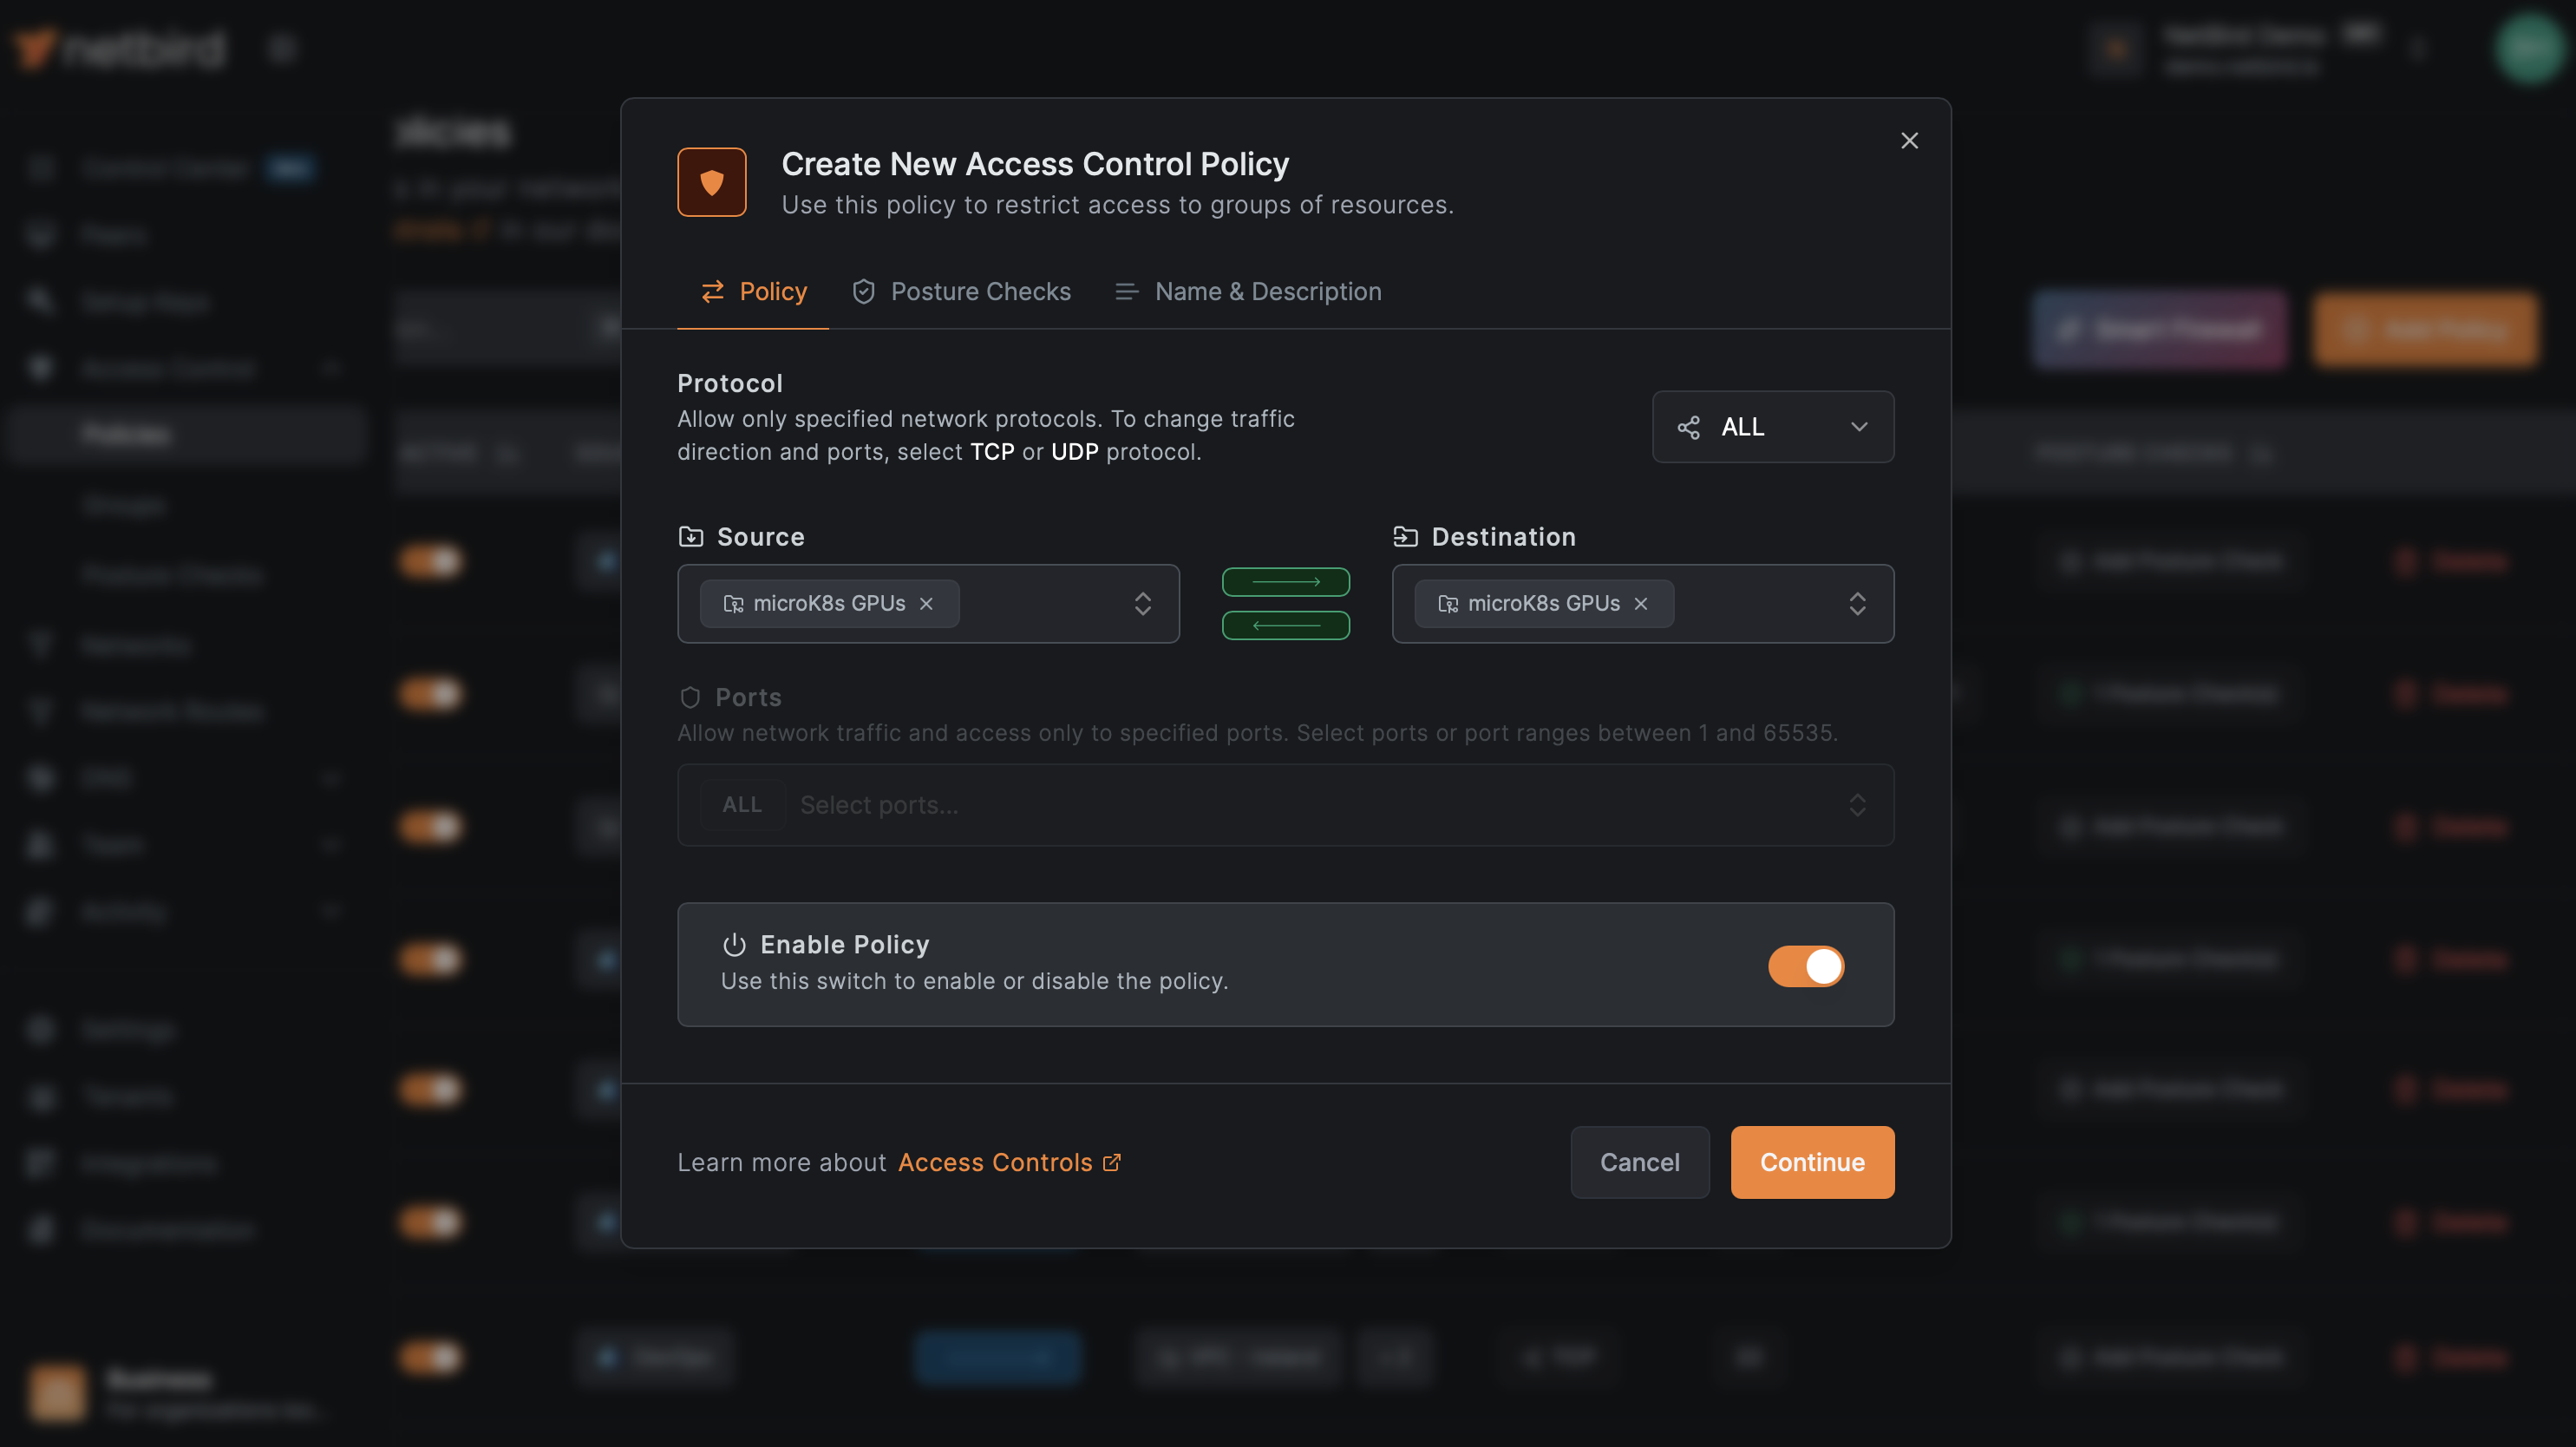Click the Access Controls external-link icon
Image resolution: width=2576 pixels, height=1447 pixels.
(x=1112, y=1162)
